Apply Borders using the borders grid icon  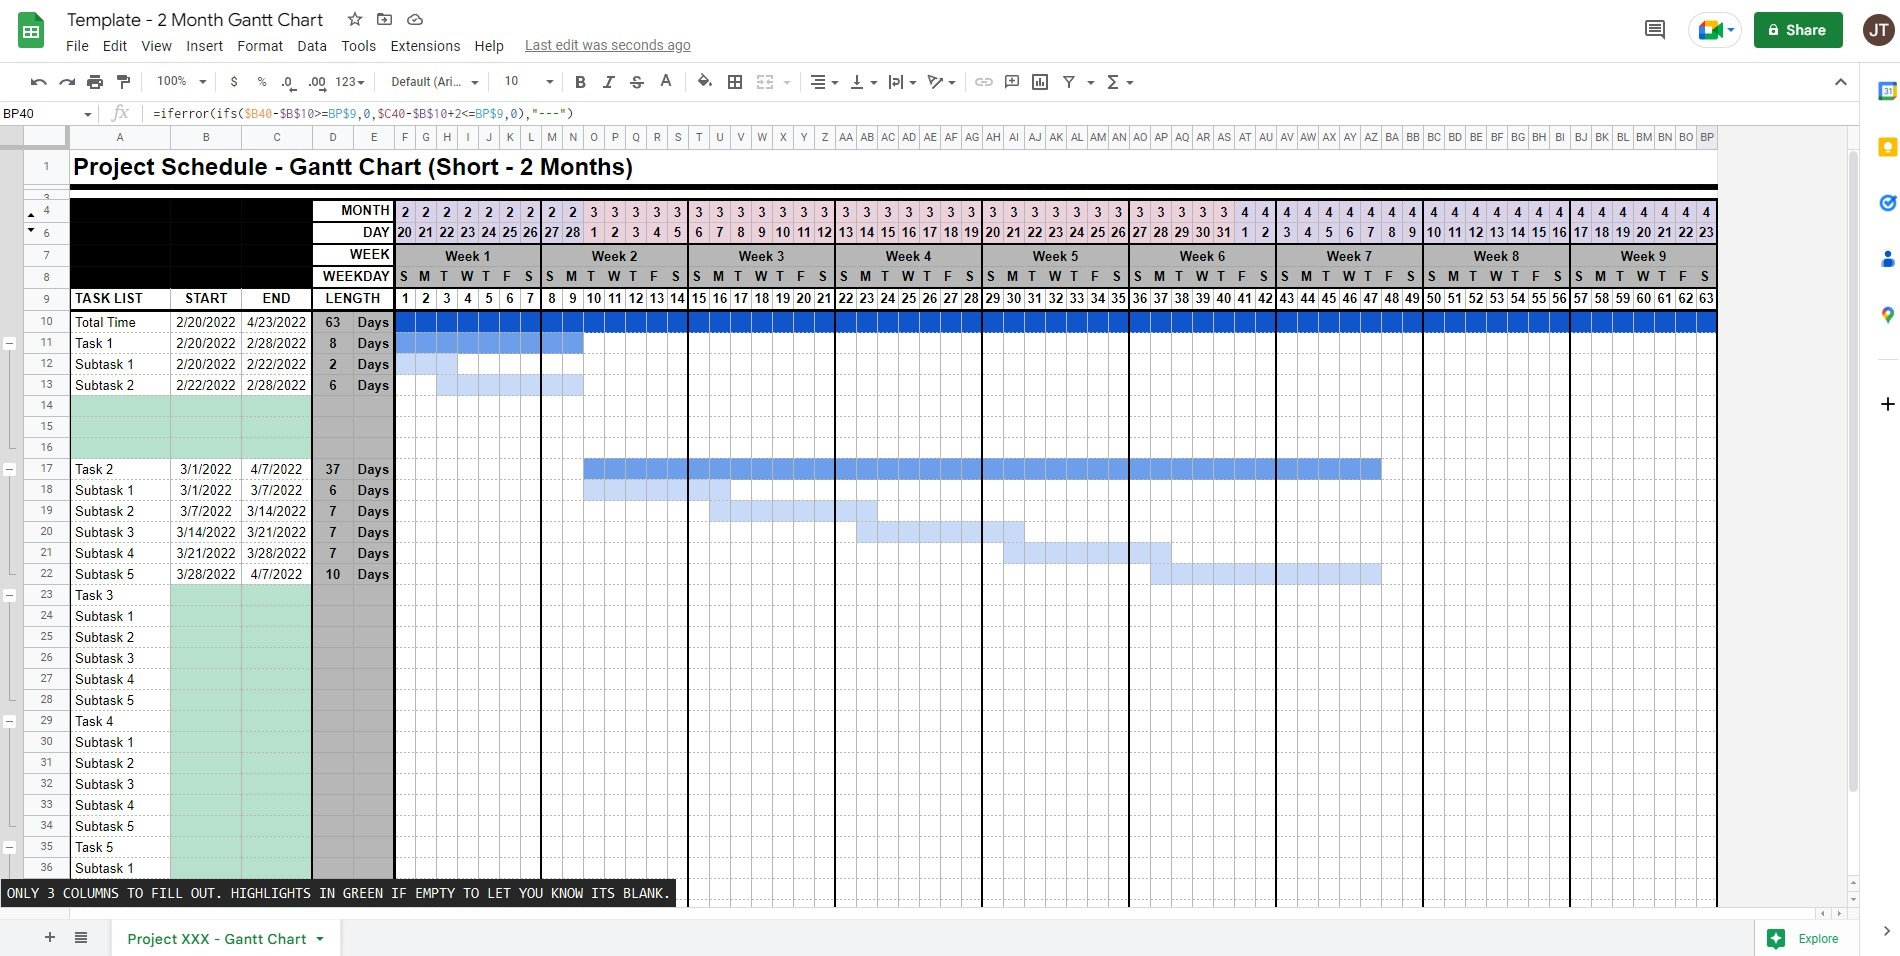pos(735,82)
